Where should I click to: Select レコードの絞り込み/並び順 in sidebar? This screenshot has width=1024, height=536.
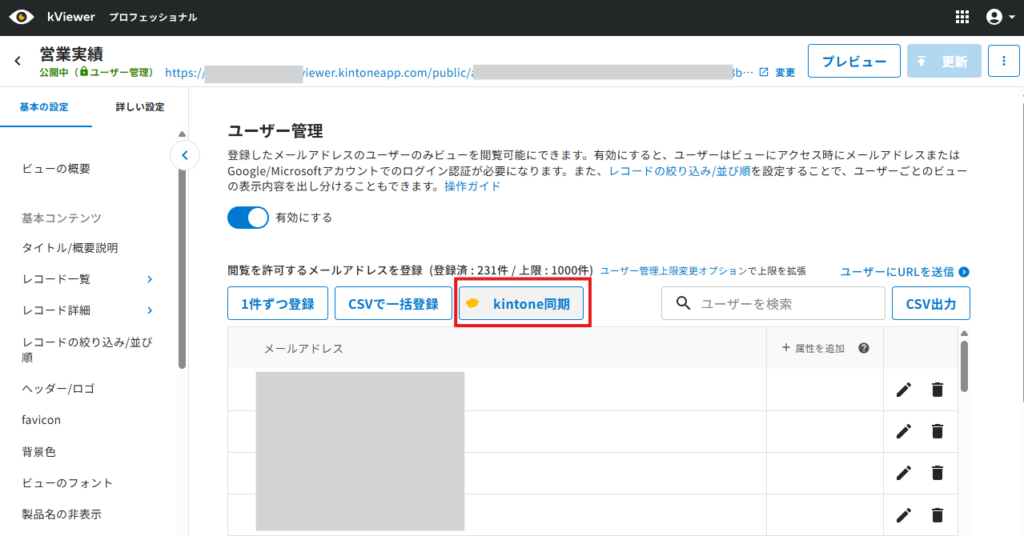point(87,350)
